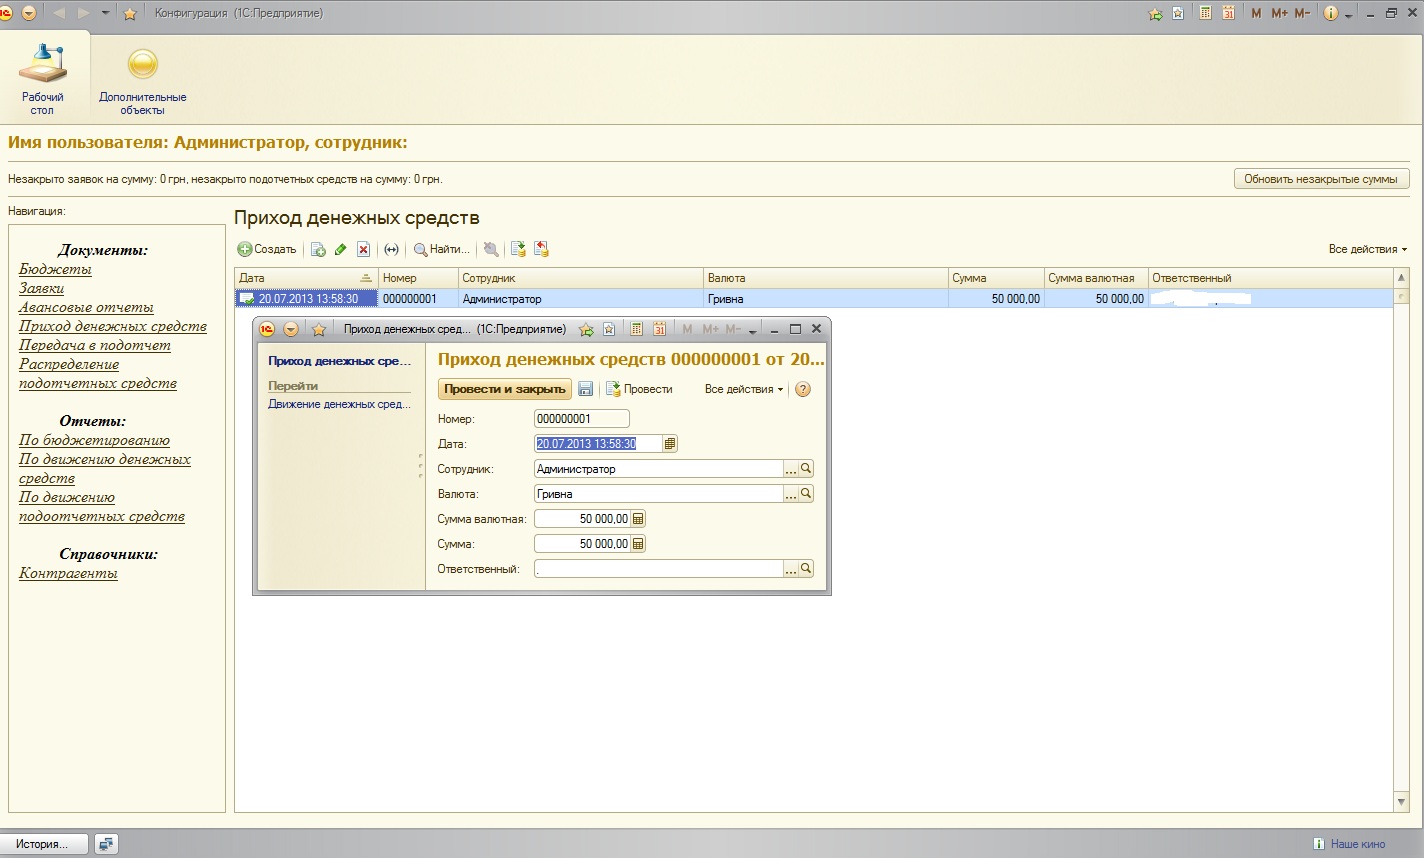Click Наше кино notification in status bar

[x=1350, y=844]
